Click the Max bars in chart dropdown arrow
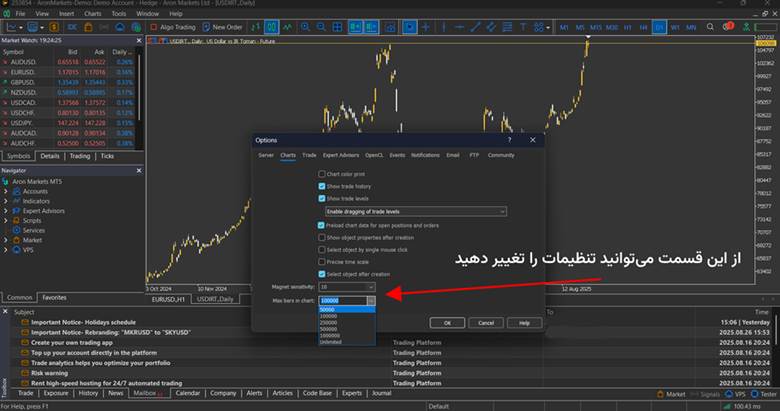780x411 pixels. pyautogui.click(x=371, y=301)
